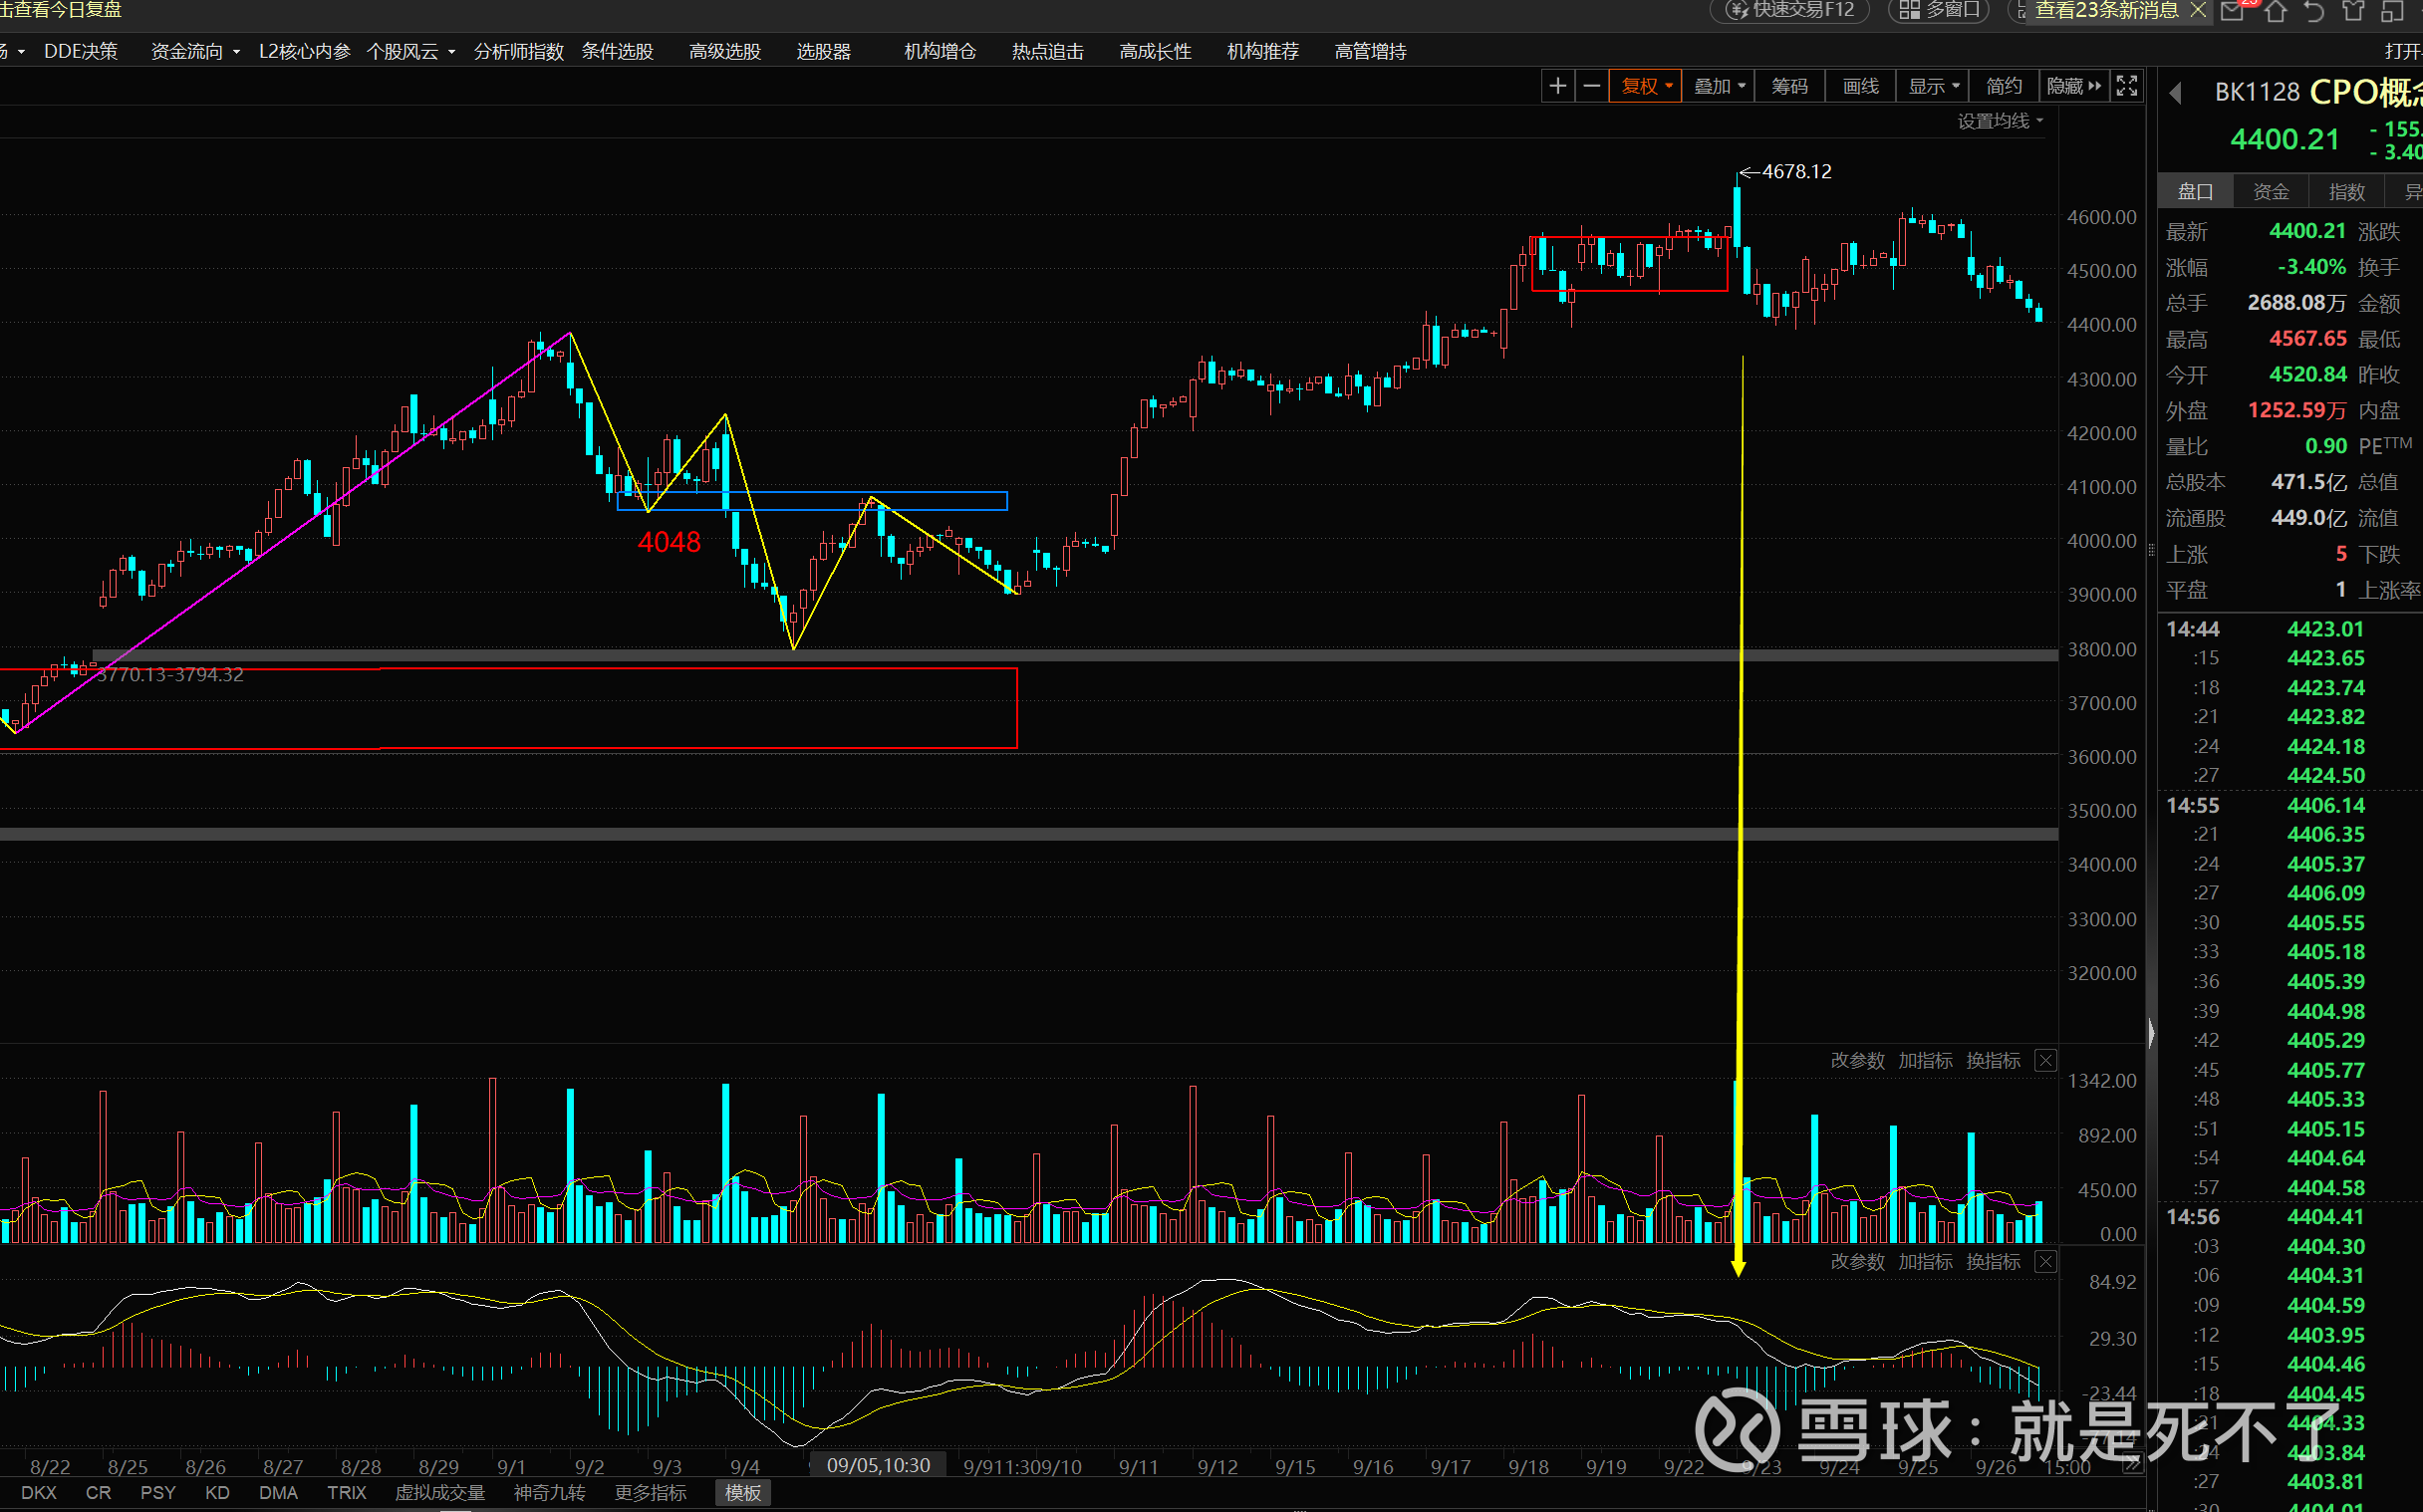Click the 快速交易F12 quick trade button

(x=1792, y=10)
